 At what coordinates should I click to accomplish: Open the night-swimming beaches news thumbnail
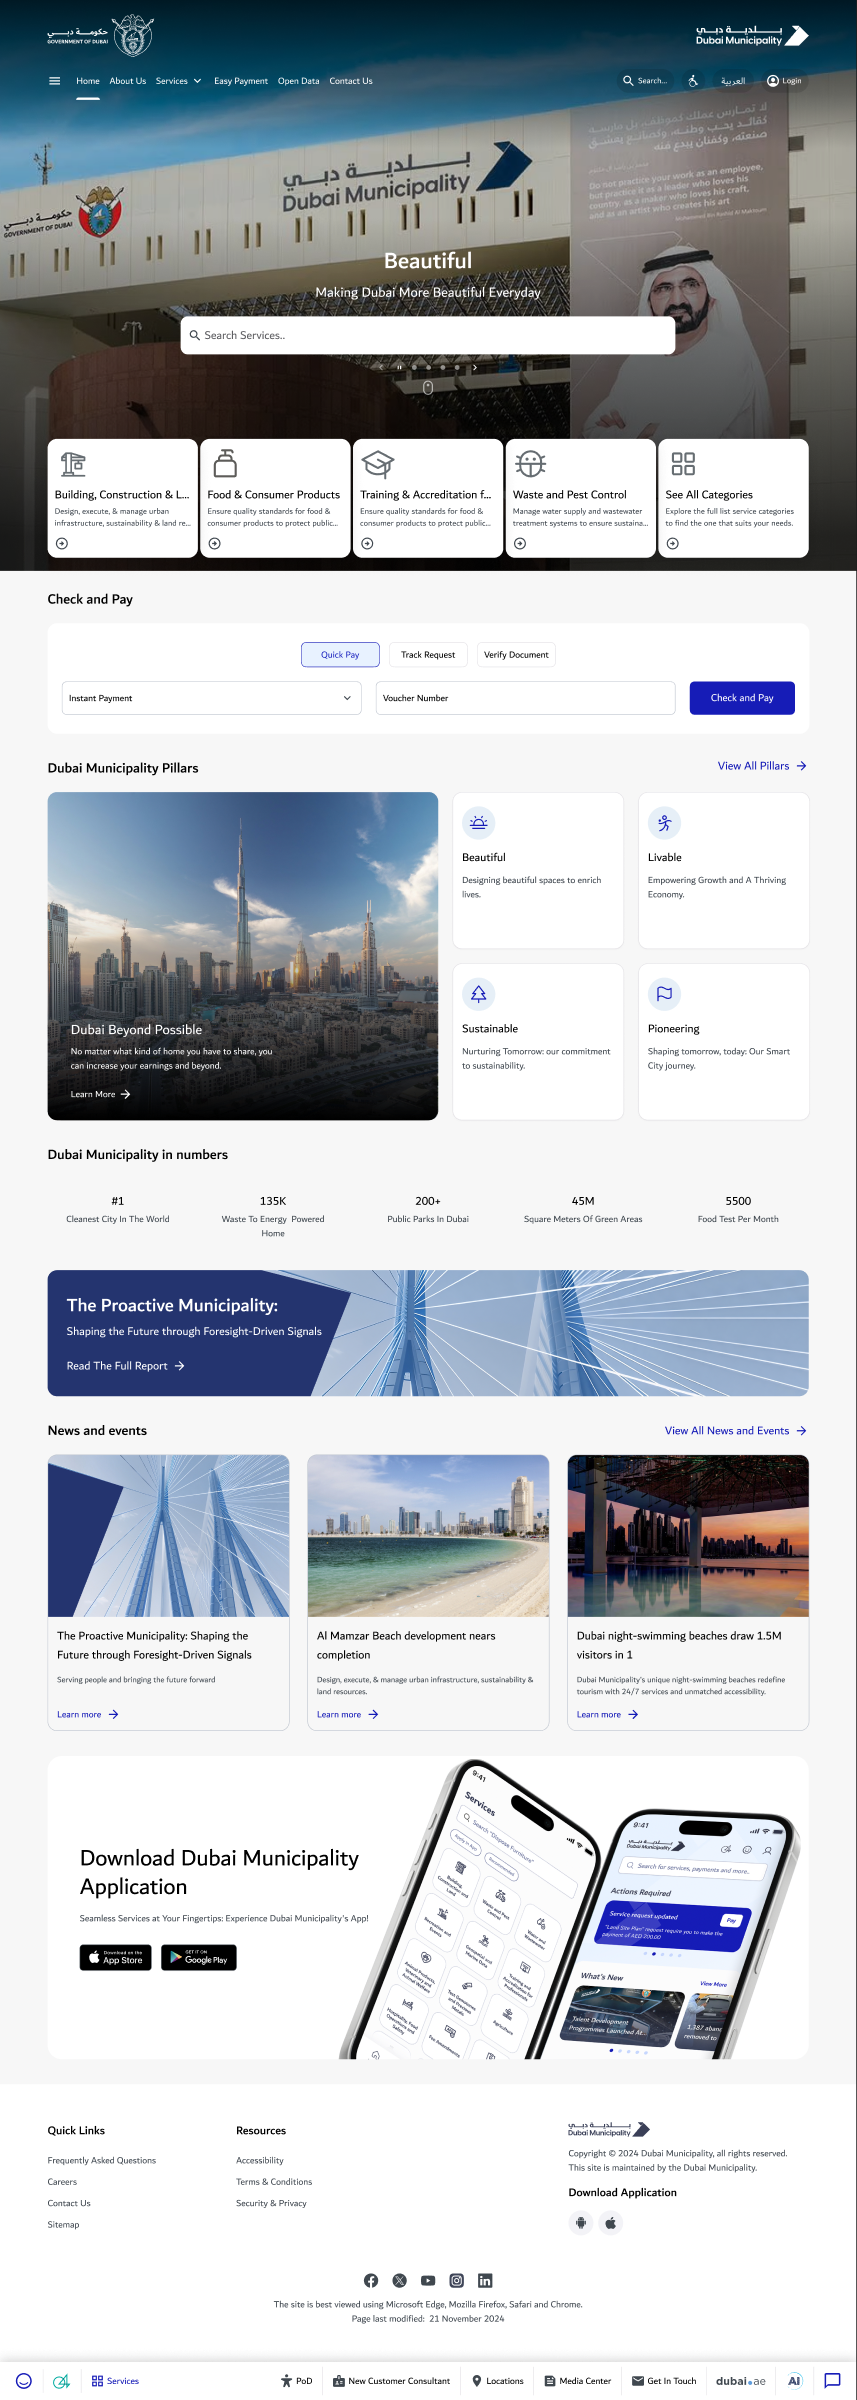pos(688,1536)
